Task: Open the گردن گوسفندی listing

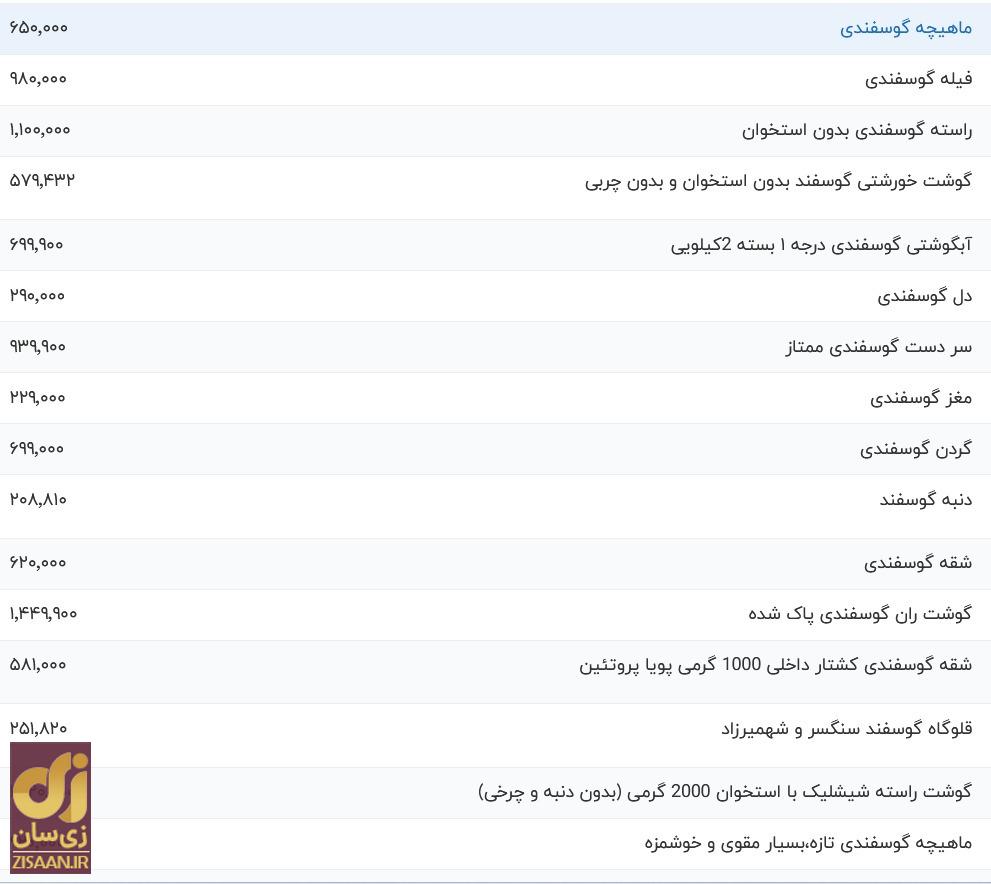Action: pyautogui.click(x=915, y=448)
